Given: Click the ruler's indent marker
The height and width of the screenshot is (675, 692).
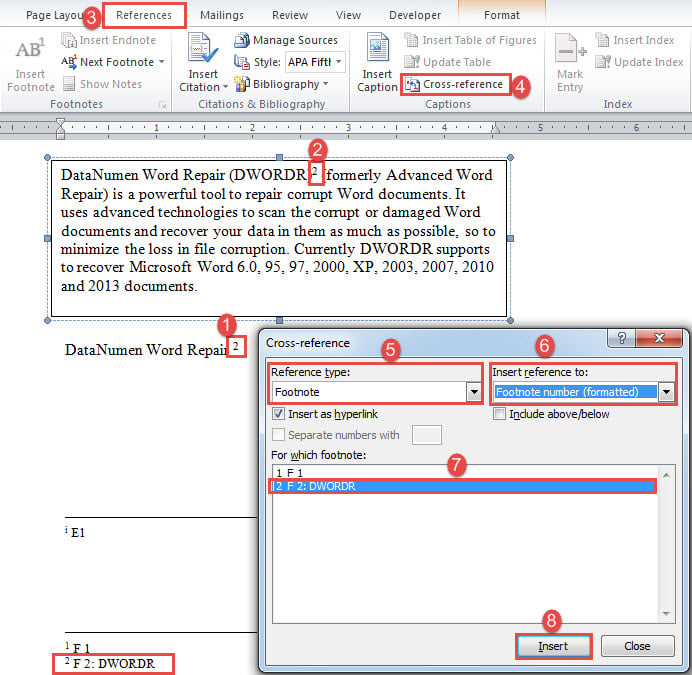Looking at the screenshot, I should 60,128.
